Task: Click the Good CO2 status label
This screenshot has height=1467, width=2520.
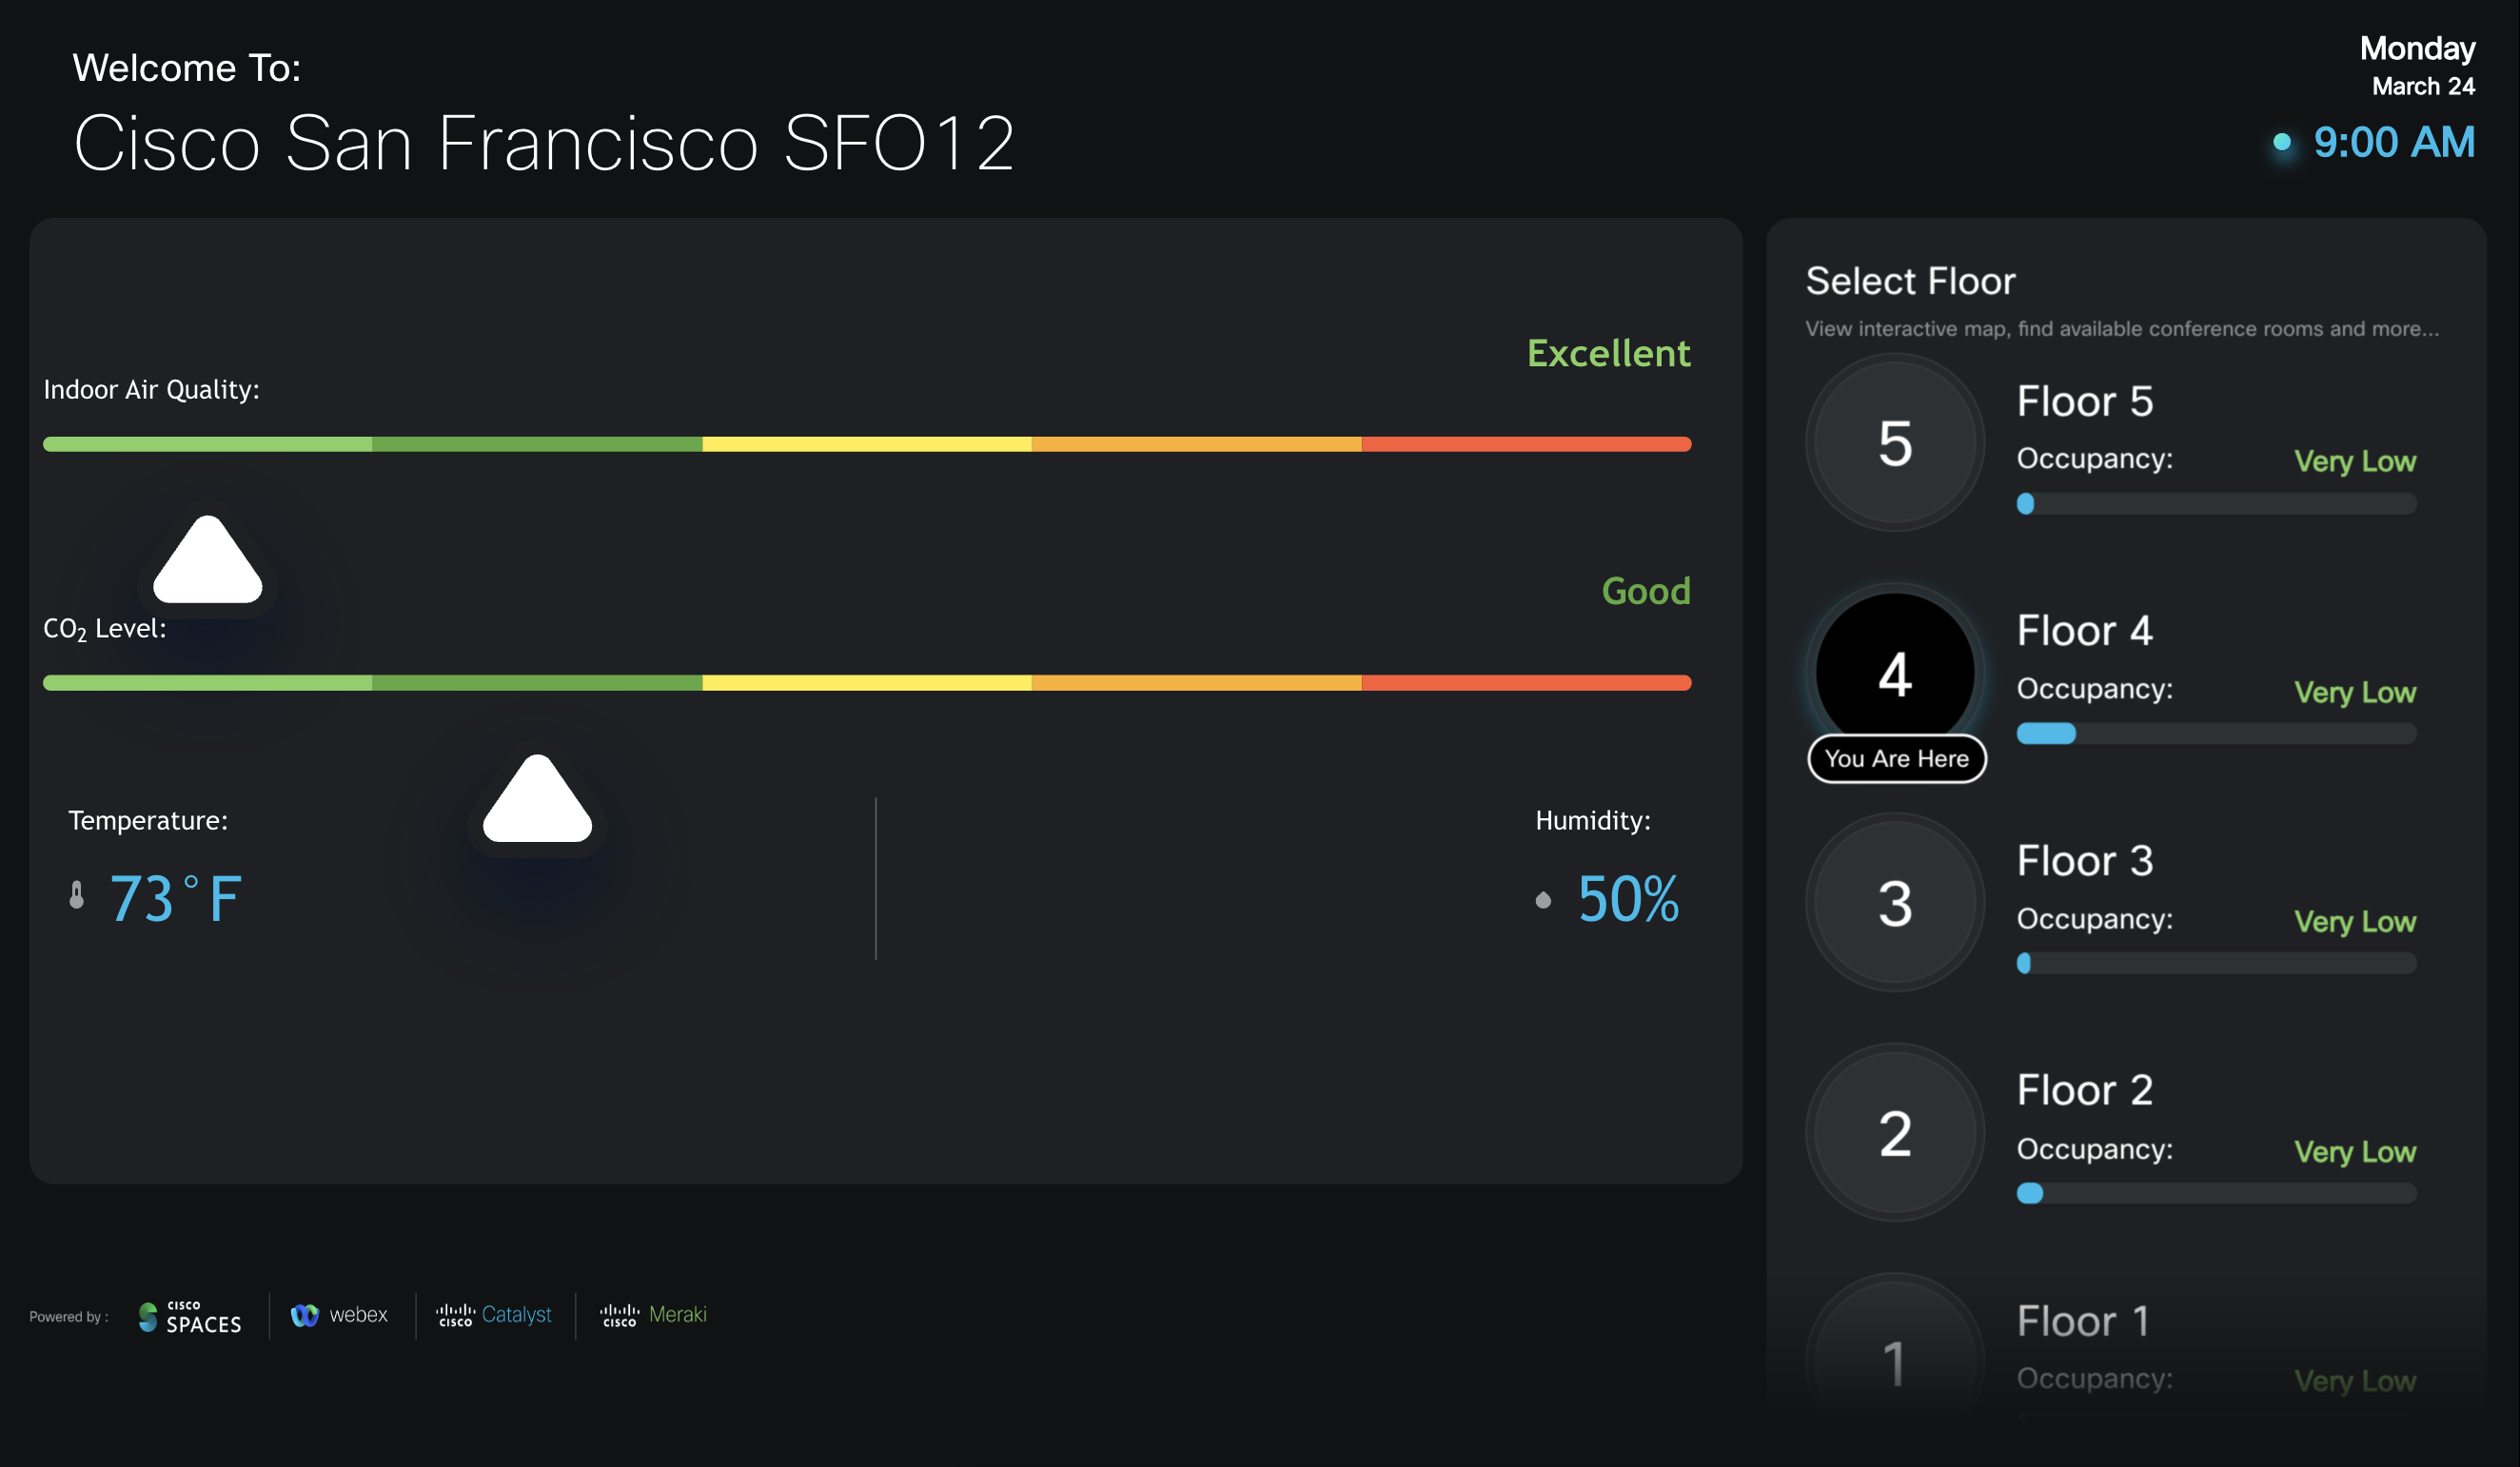Action: [x=1645, y=591]
